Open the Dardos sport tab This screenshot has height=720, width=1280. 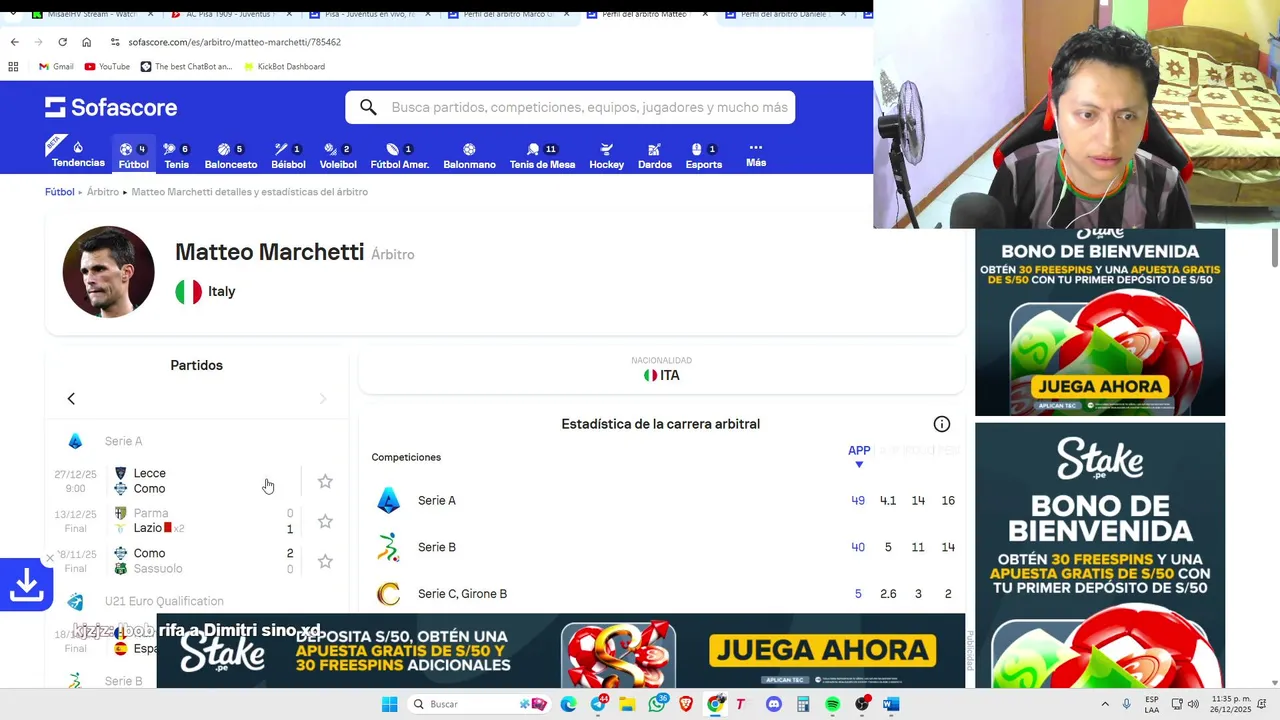(x=655, y=156)
